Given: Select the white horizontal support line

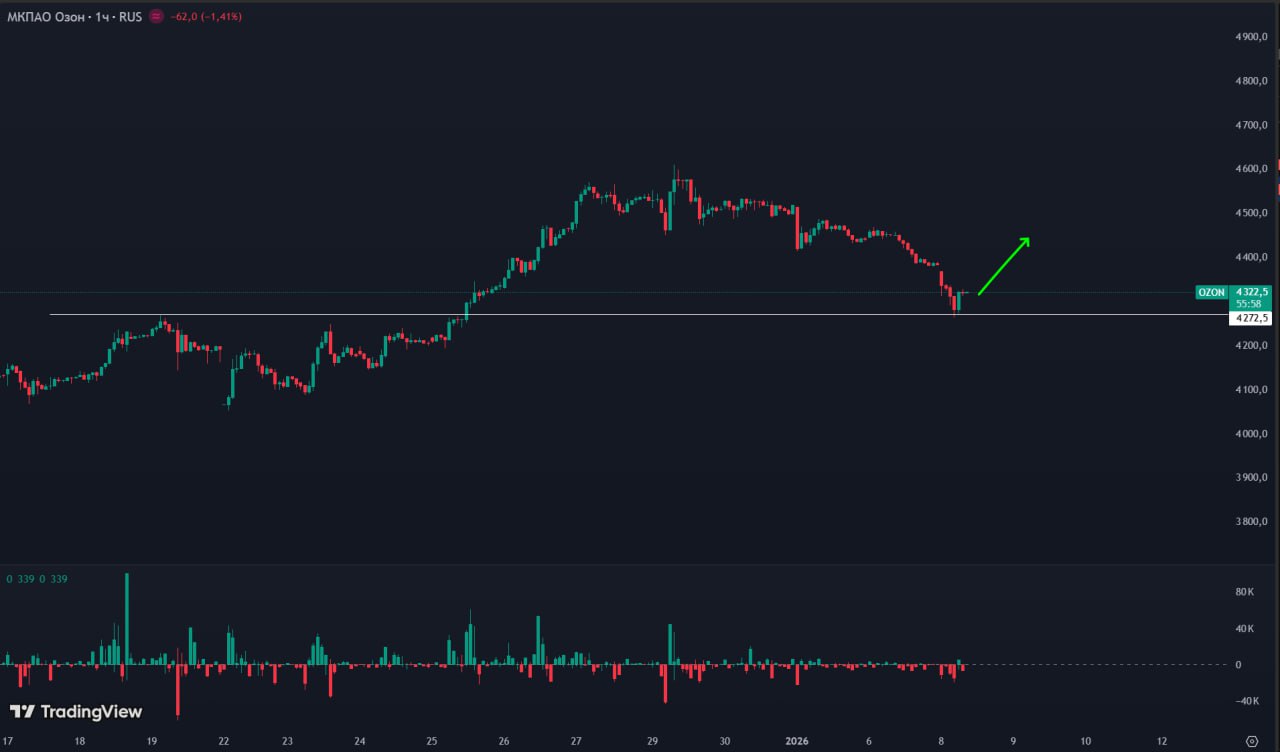Looking at the screenshot, I should pyautogui.click(x=600, y=315).
